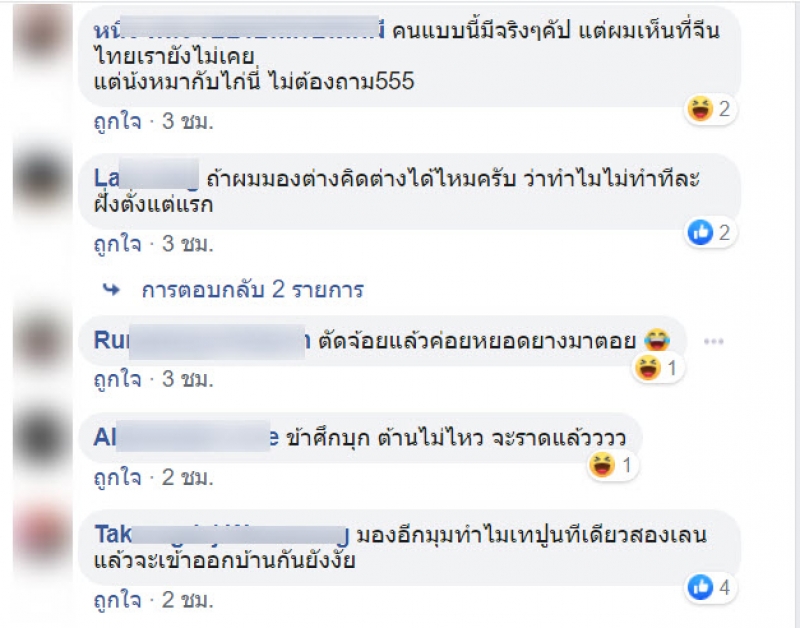Click ถูกใจ under the first comment

pos(117,122)
